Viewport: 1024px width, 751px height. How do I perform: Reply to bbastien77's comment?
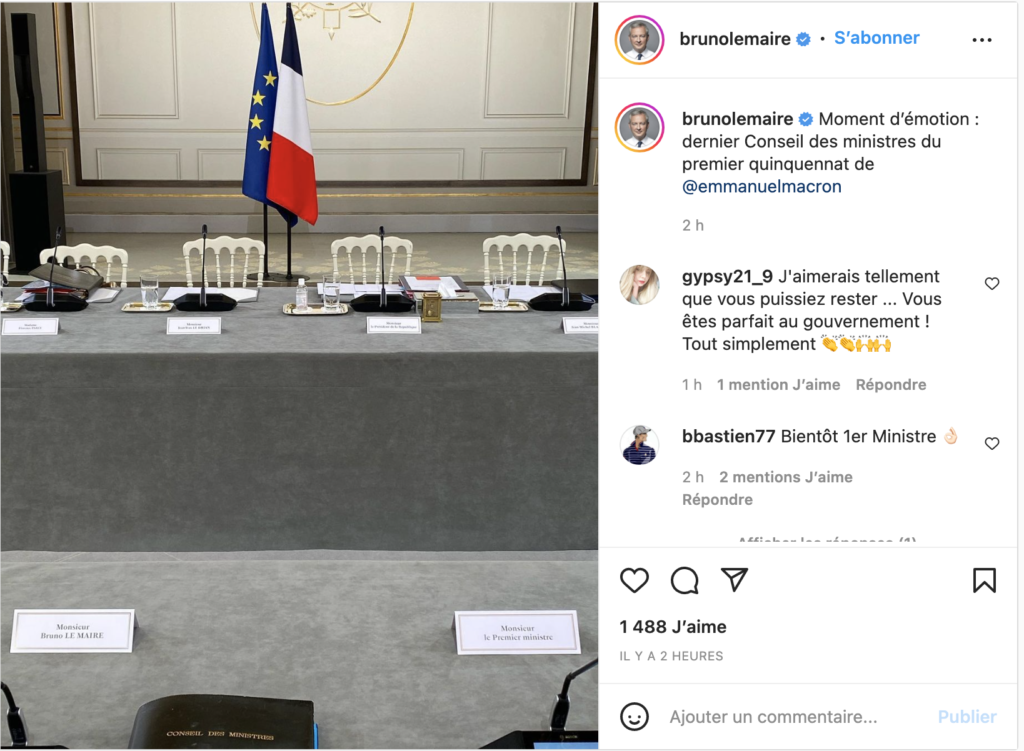pos(717,500)
